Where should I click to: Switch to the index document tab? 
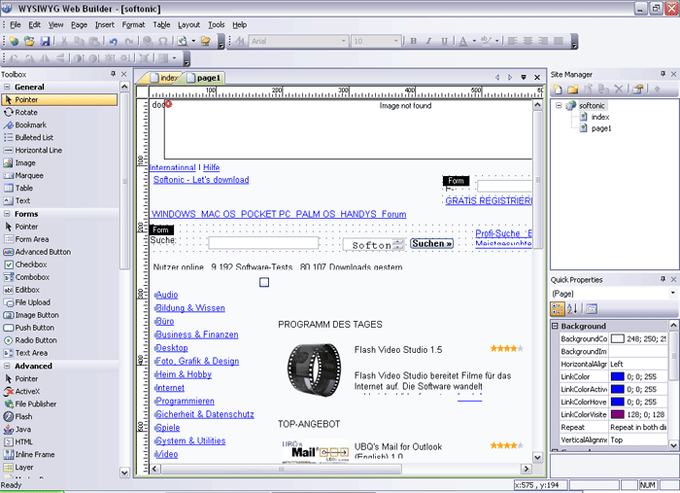pyautogui.click(x=164, y=78)
